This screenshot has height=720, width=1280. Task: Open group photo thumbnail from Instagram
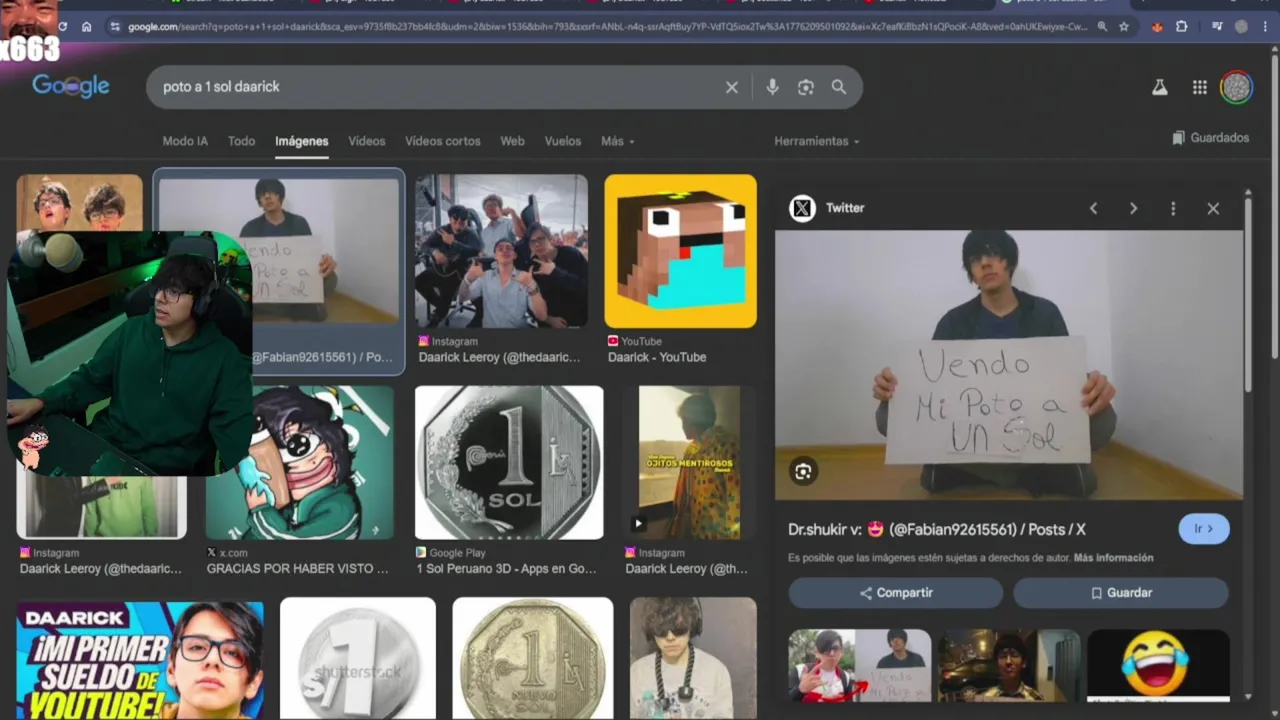coord(502,251)
